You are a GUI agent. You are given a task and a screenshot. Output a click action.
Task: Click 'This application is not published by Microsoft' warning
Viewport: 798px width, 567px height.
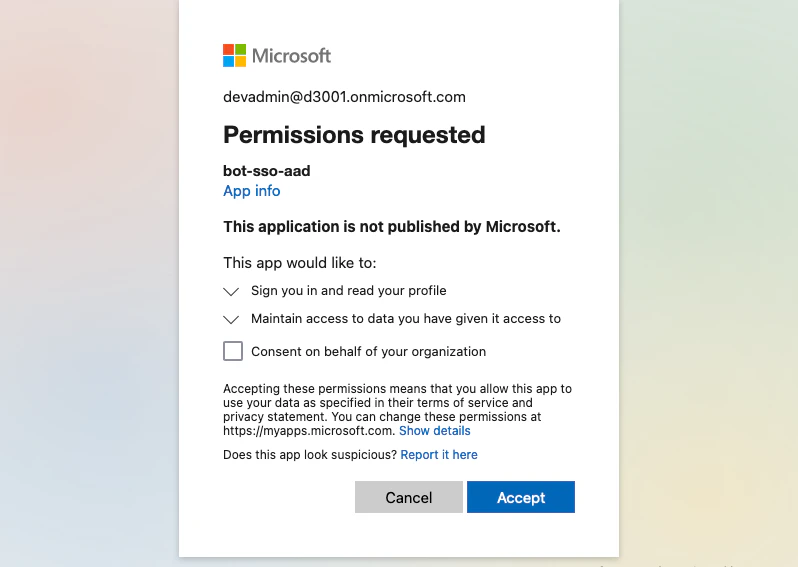pyautogui.click(x=392, y=226)
